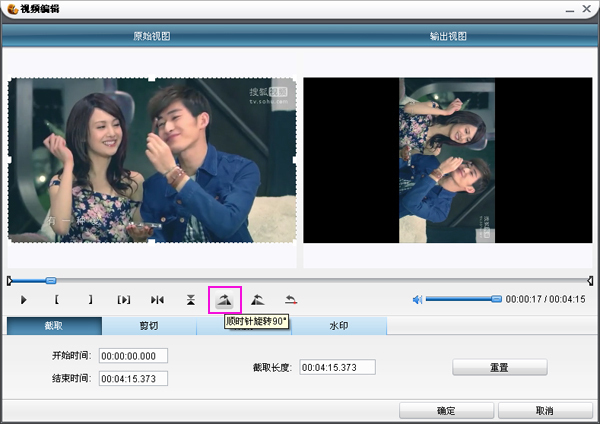Switch to the 截取 tab
This screenshot has height=424, width=600.
point(54,326)
